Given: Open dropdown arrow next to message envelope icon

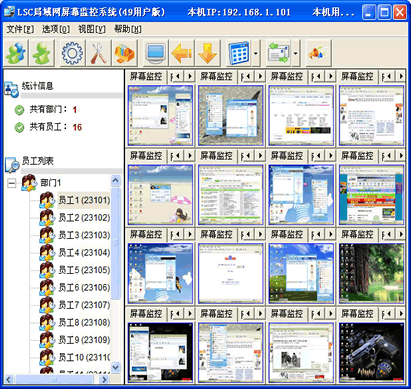Looking at the screenshot, I should tap(296, 53).
